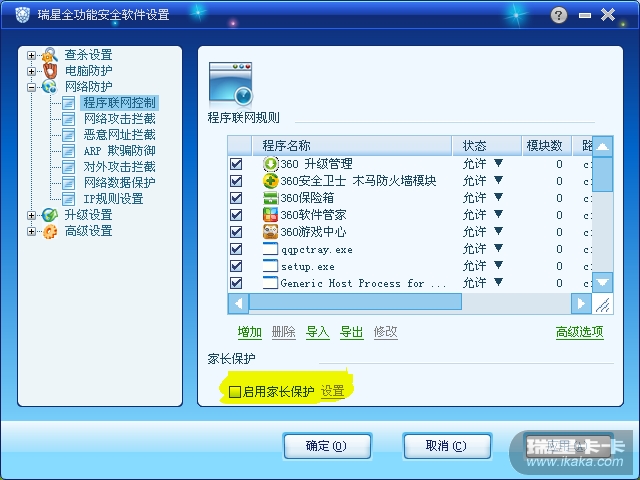Image resolution: width=640 pixels, height=480 pixels.
Task: Sort by the 模块数 column header
Action: click(546, 146)
